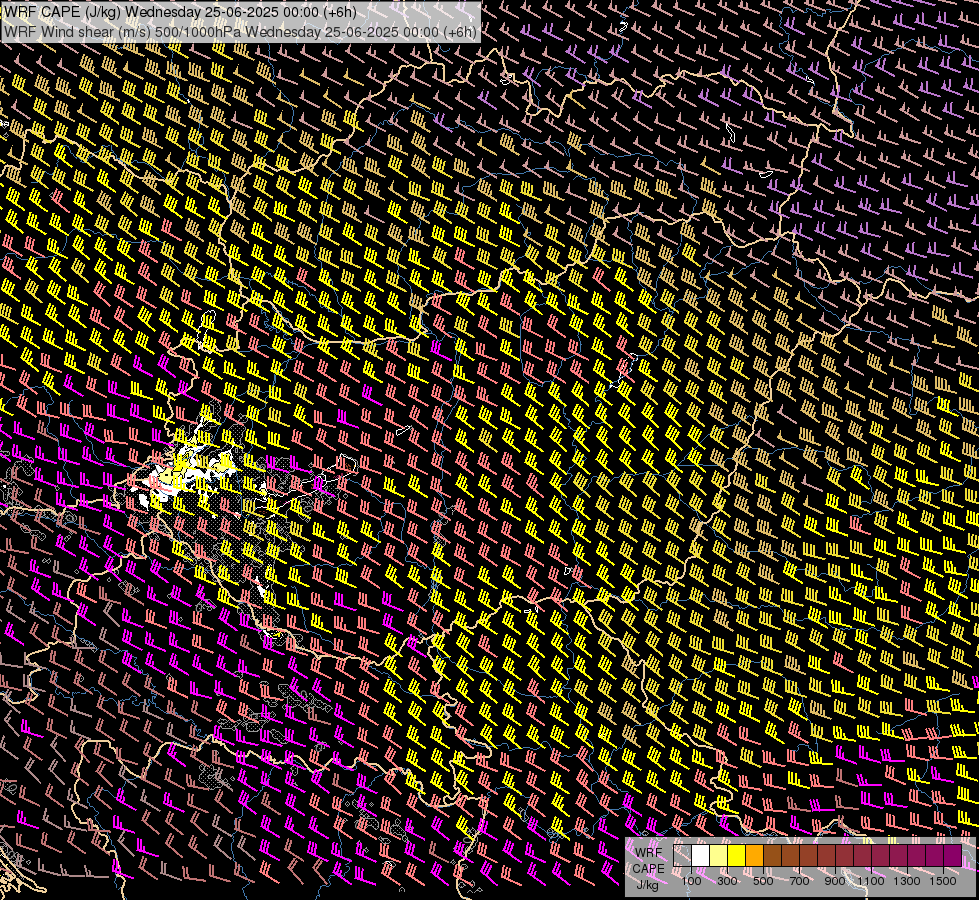979x900 pixels.
Task: Click the 1300 label on legend
Action: click(x=907, y=881)
